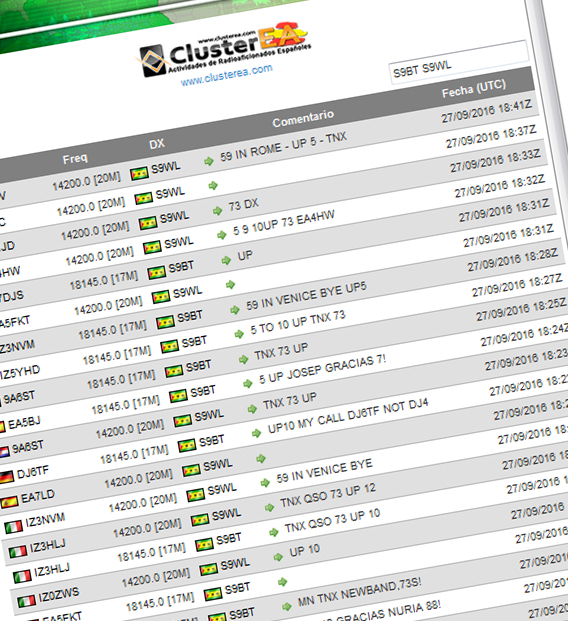Click the DX column header
The image size is (568, 621).
point(157,144)
